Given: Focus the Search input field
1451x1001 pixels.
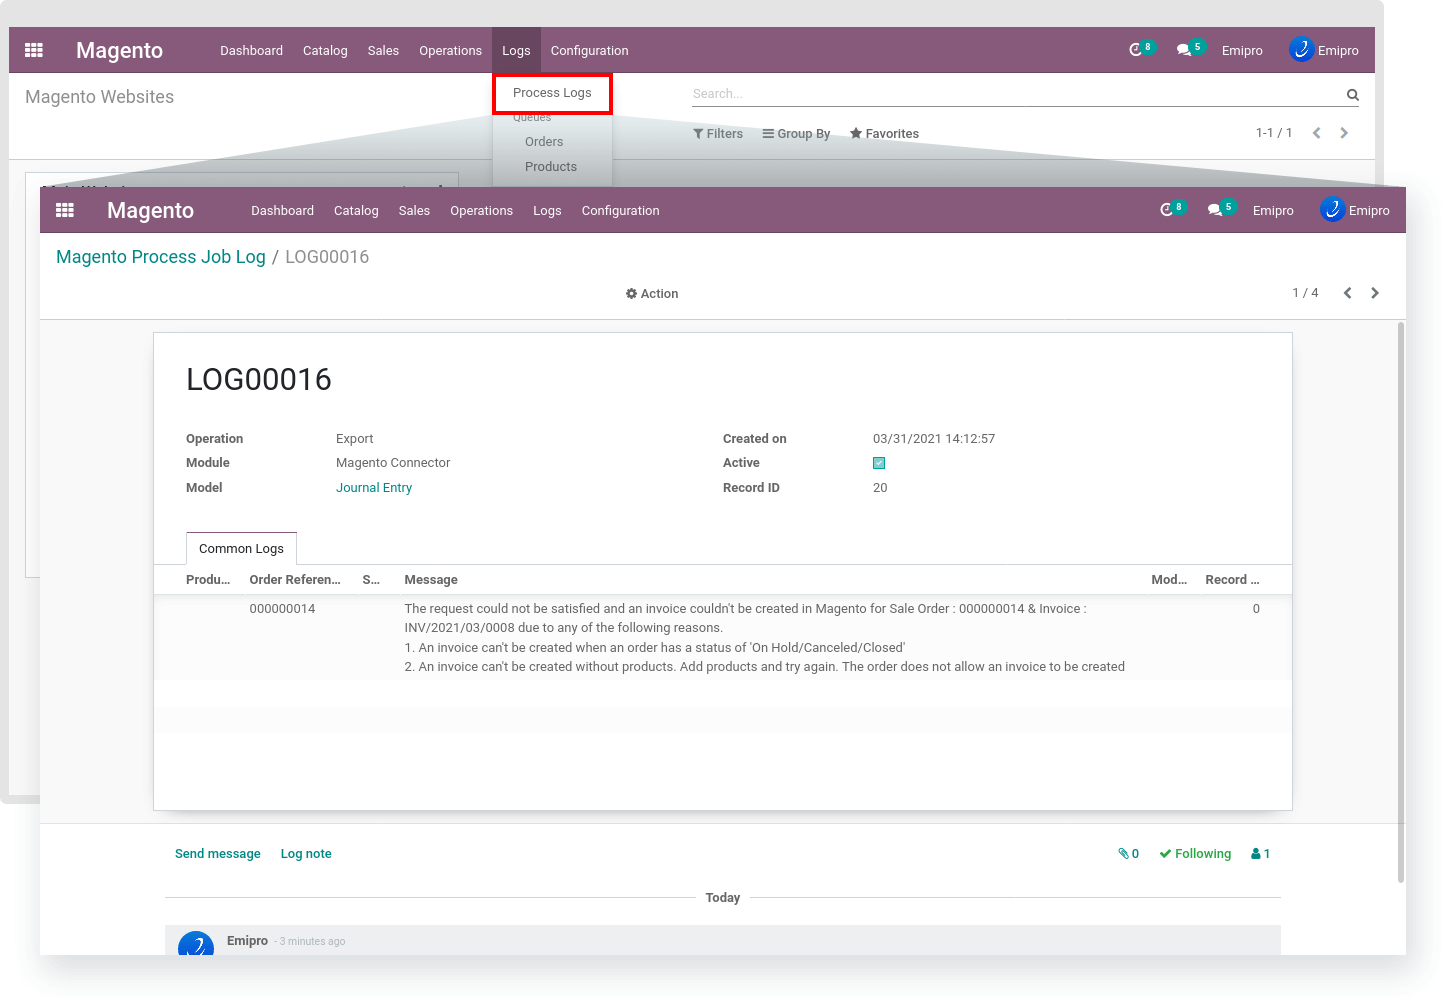Looking at the screenshot, I should [x=1017, y=94].
